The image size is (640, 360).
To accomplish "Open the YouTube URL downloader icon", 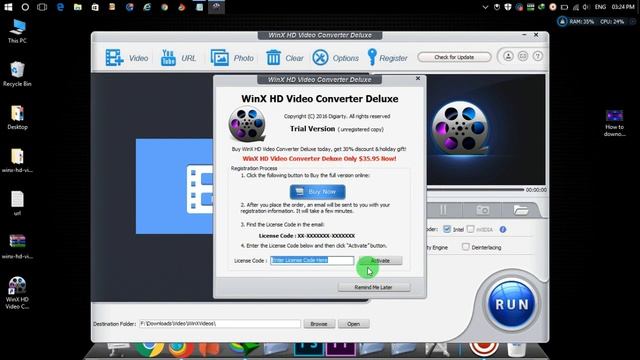I will point(168,58).
